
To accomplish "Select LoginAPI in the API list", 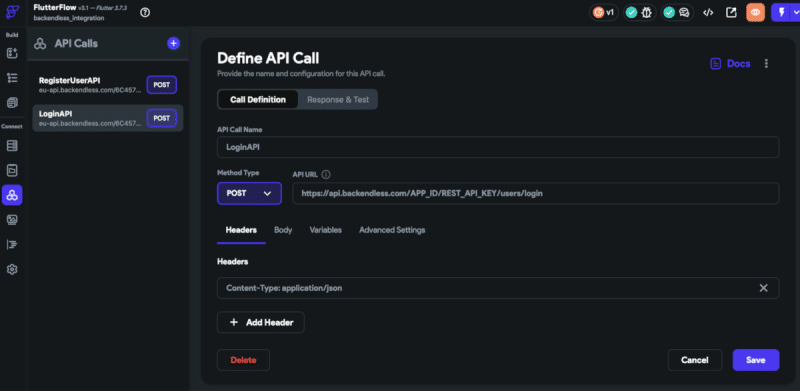I will (108, 118).
